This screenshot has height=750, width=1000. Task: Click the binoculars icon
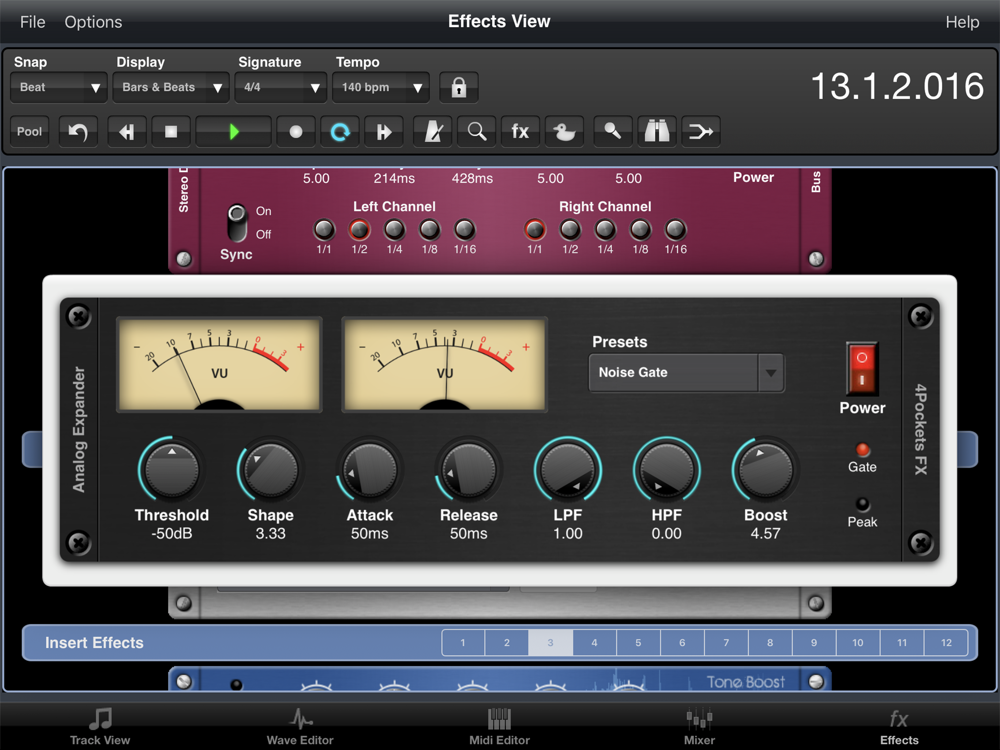pyautogui.click(x=656, y=132)
